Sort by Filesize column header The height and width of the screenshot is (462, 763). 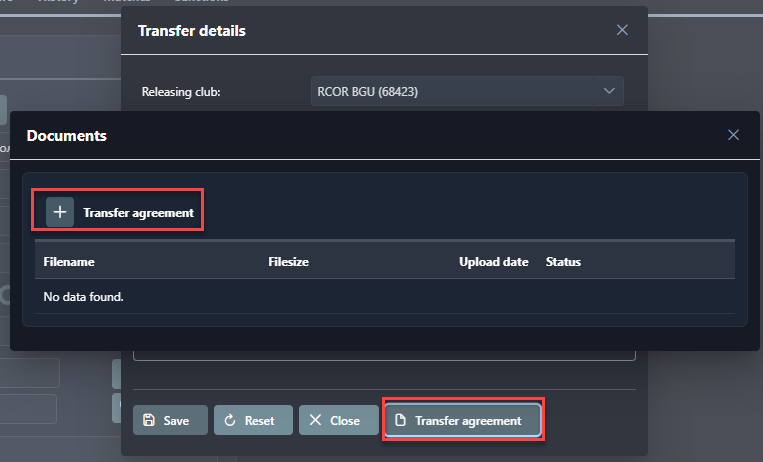click(288, 262)
